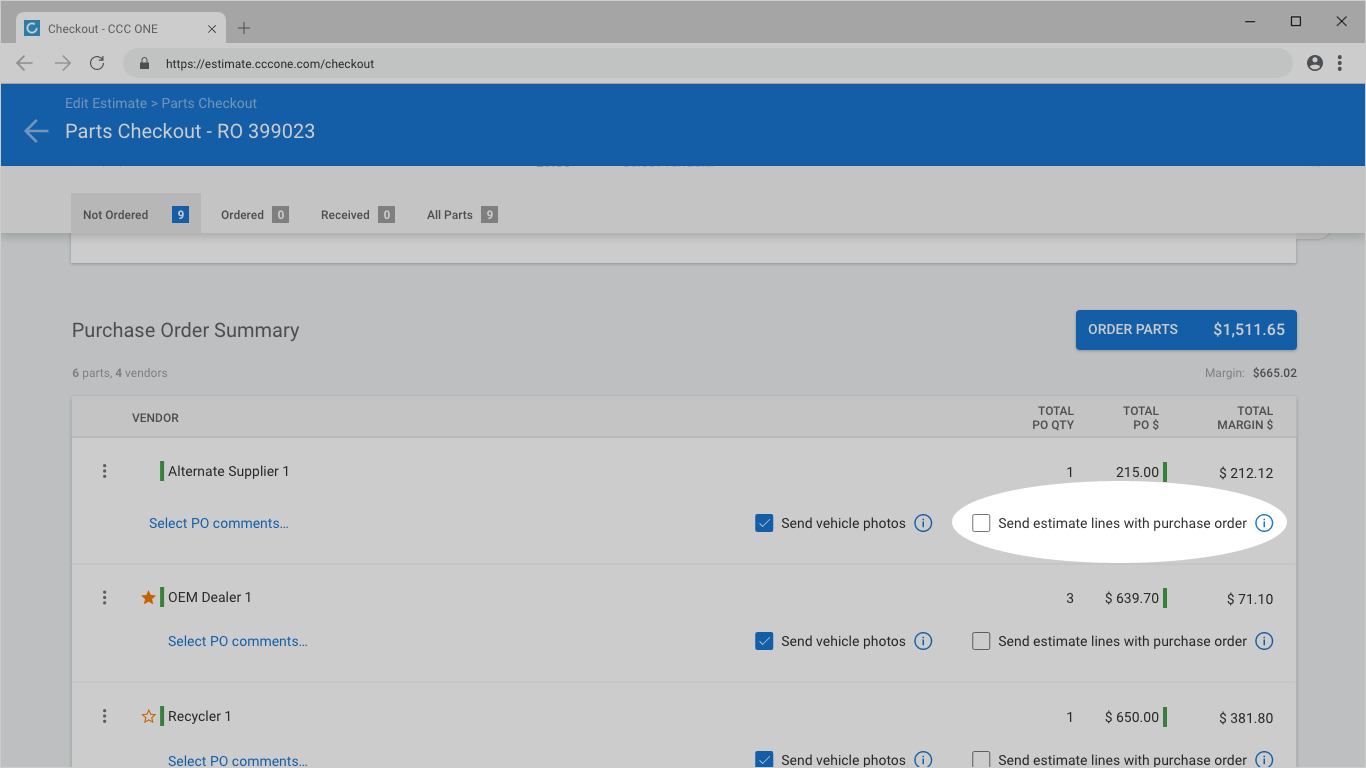Screen dimensions: 1366x768
Task: Click the browser reload icon
Action: 97,63
